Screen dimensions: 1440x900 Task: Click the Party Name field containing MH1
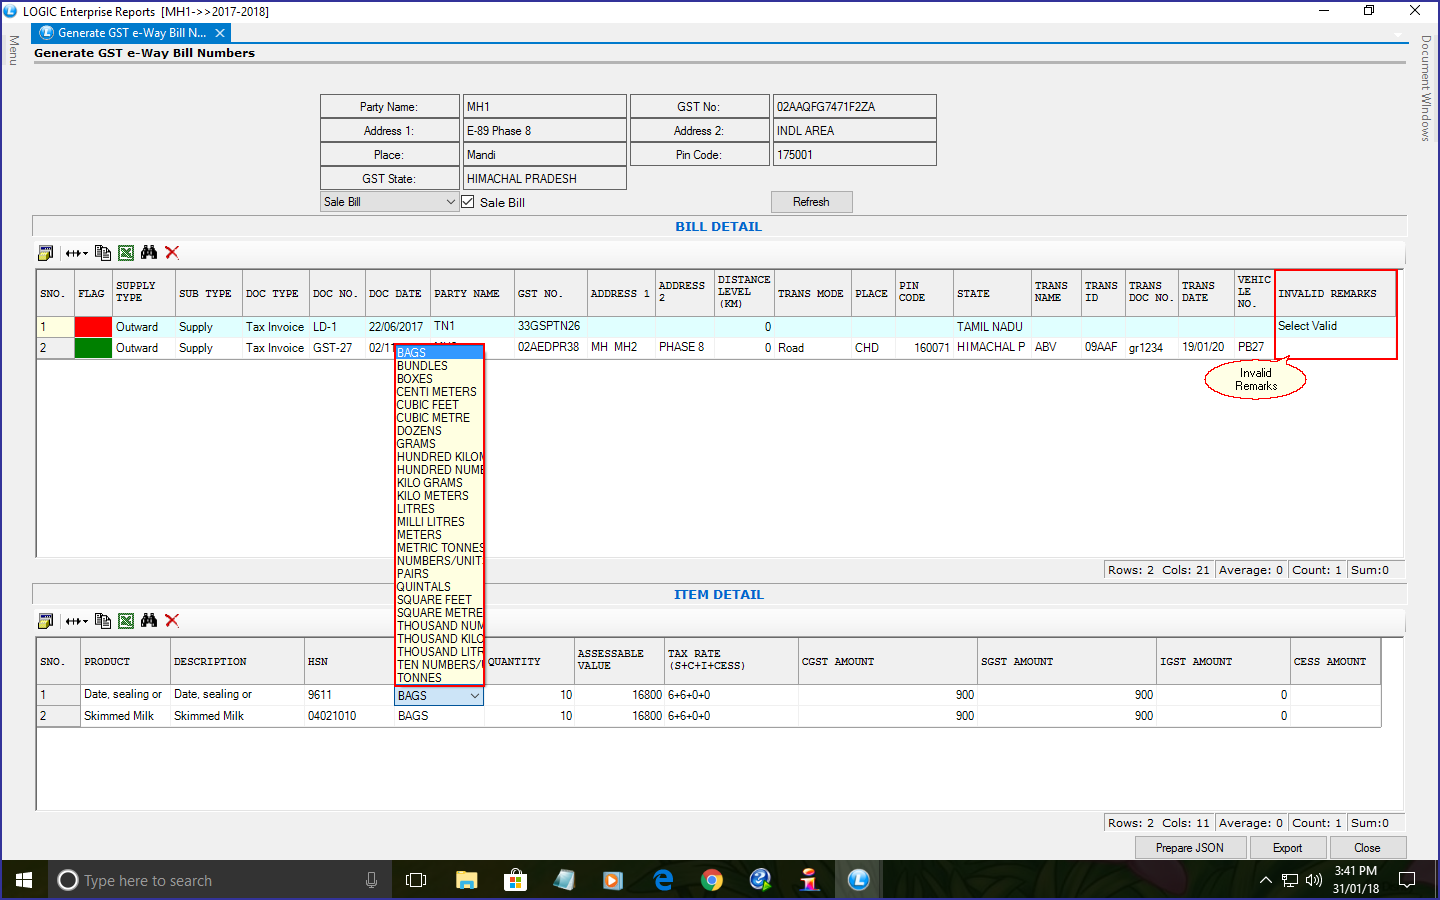(x=545, y=106)
